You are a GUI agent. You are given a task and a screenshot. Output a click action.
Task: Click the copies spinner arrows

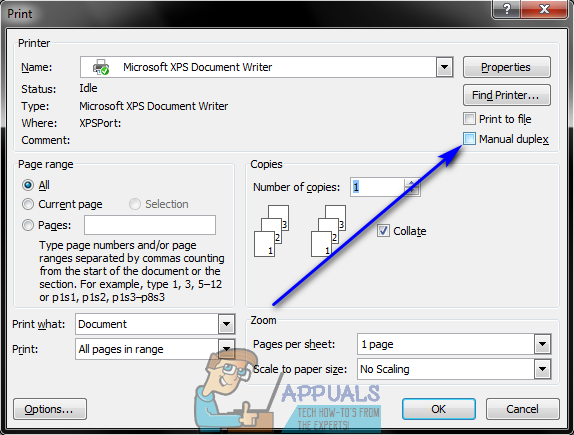(412, 187)
